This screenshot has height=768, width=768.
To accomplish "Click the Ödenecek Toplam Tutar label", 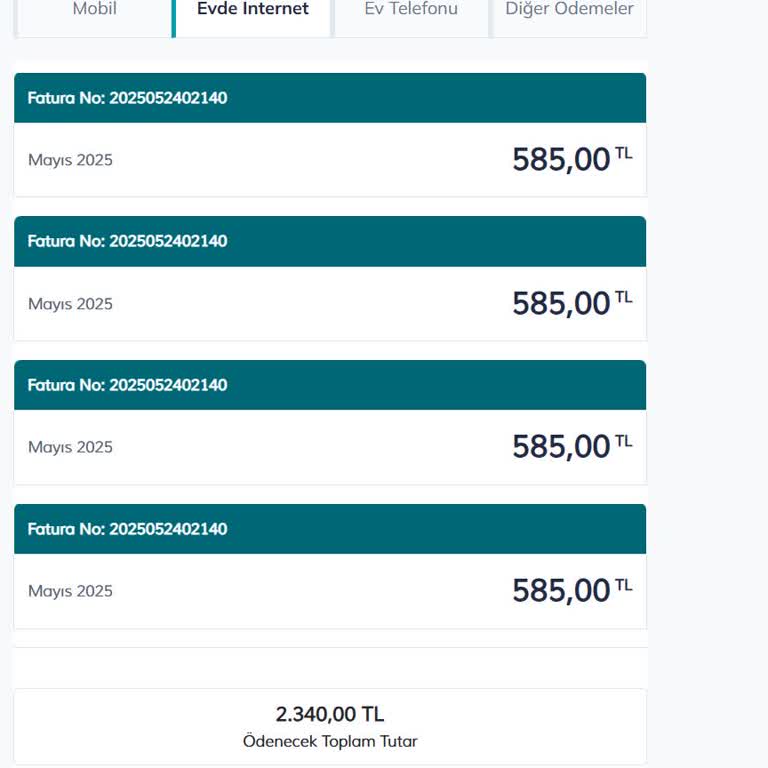I will coord(330,742).
